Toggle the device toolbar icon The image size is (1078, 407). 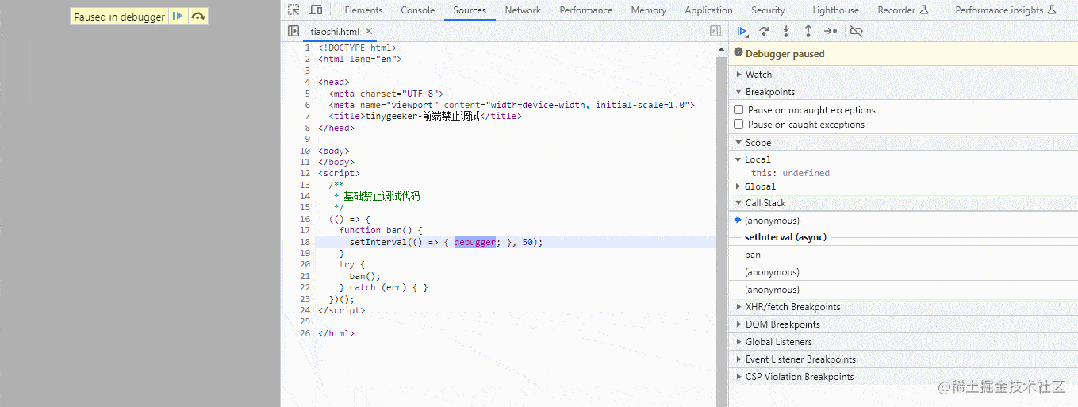click(316, 10)
